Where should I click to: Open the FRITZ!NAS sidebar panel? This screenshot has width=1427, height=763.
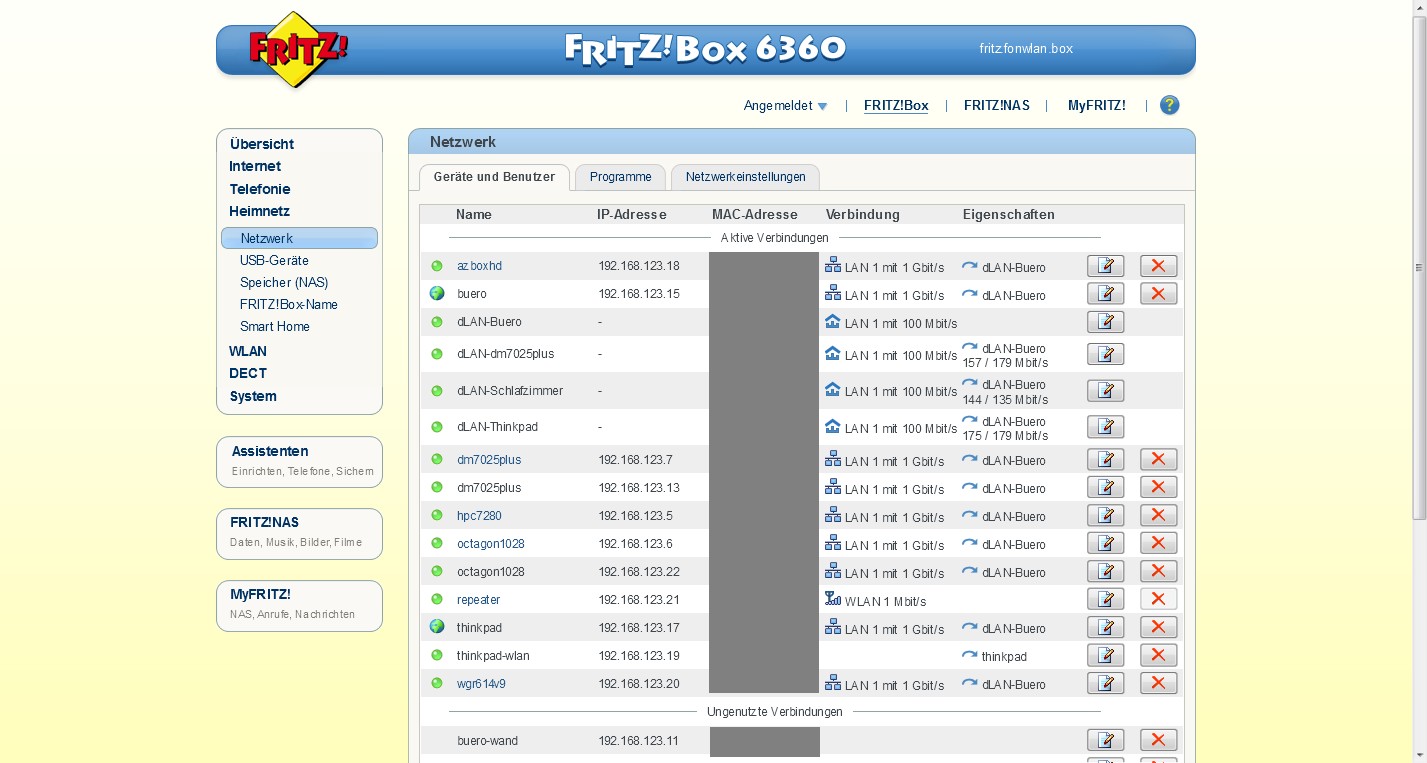299,533
